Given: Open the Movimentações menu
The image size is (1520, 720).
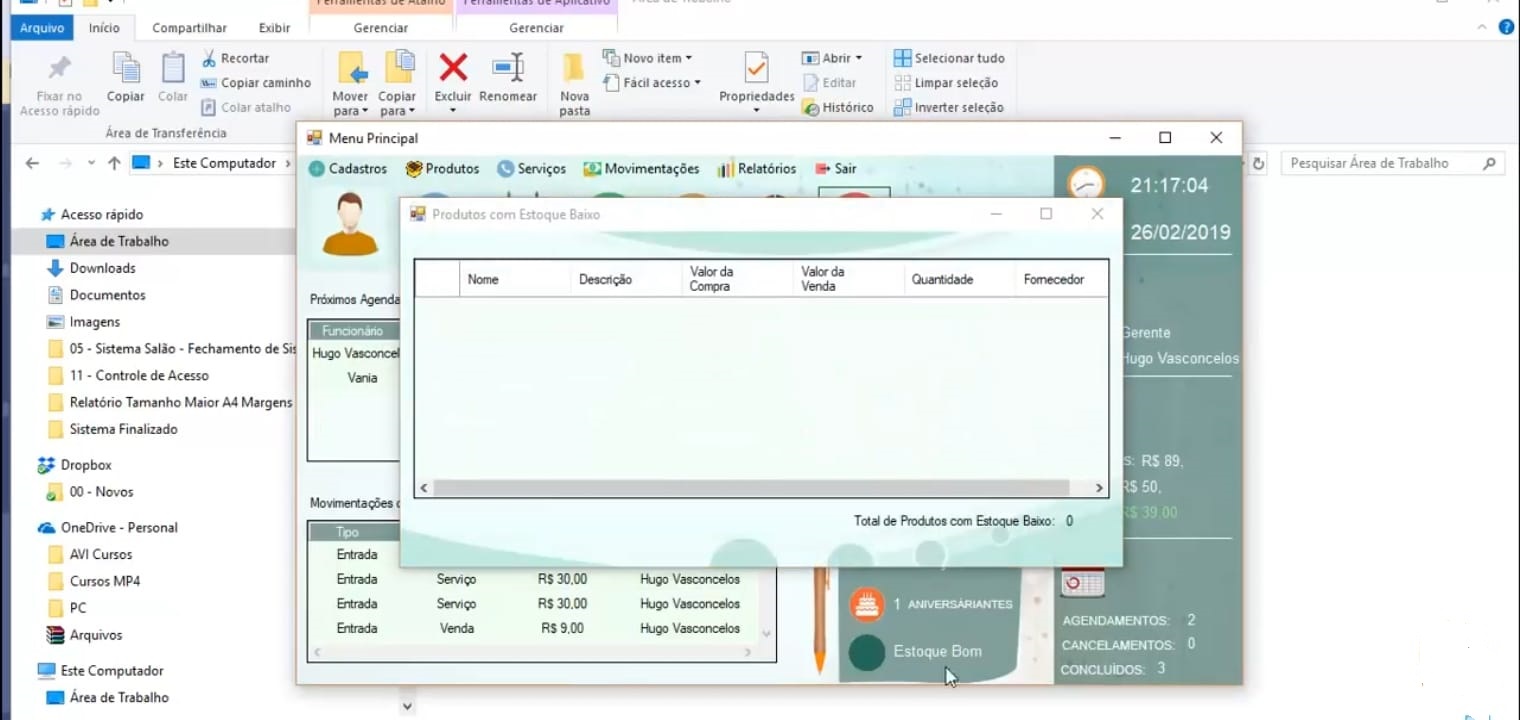Looking at the screenshot, I should click(x=642, y=169).
